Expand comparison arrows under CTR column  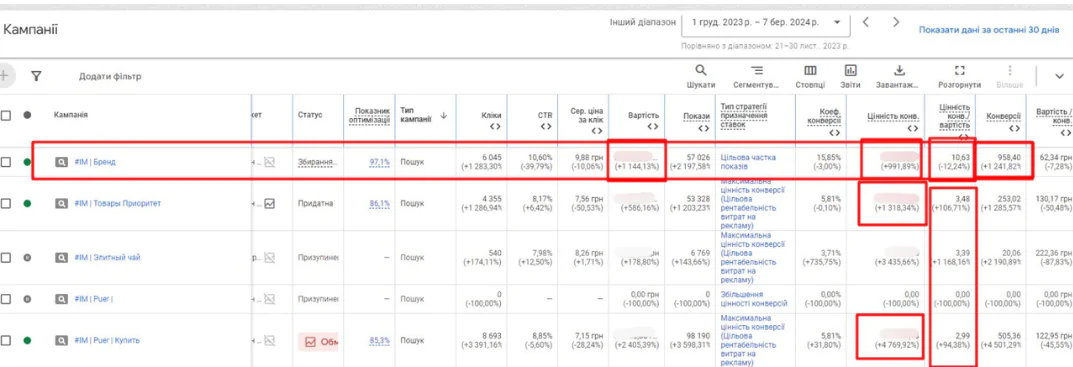545,127
